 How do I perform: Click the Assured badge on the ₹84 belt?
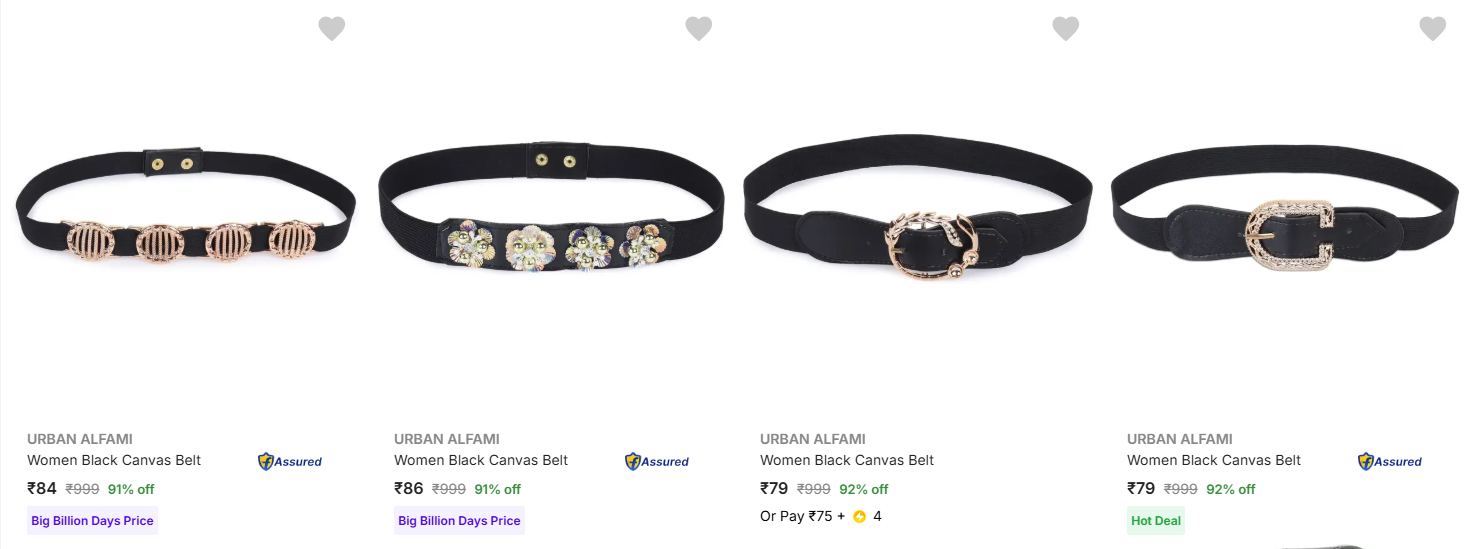tap(290, 461)
